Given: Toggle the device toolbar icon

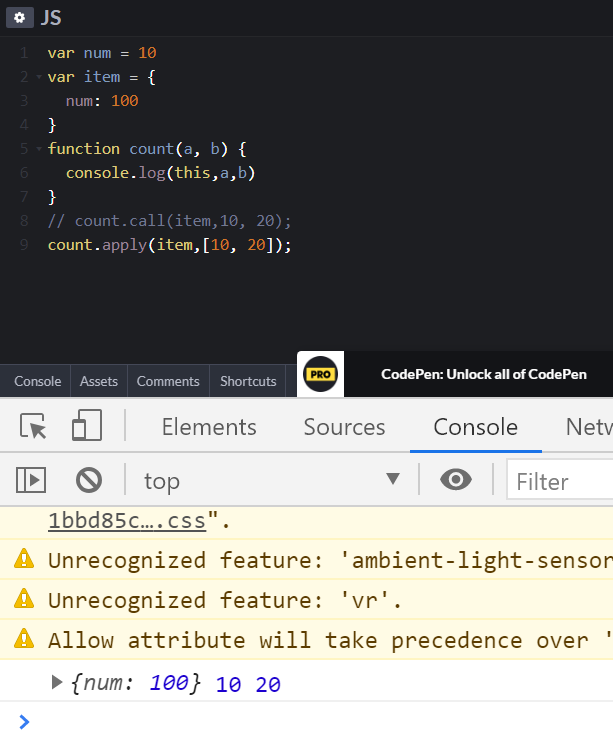Looking at the screenshot, I should (x=86, y=425).
